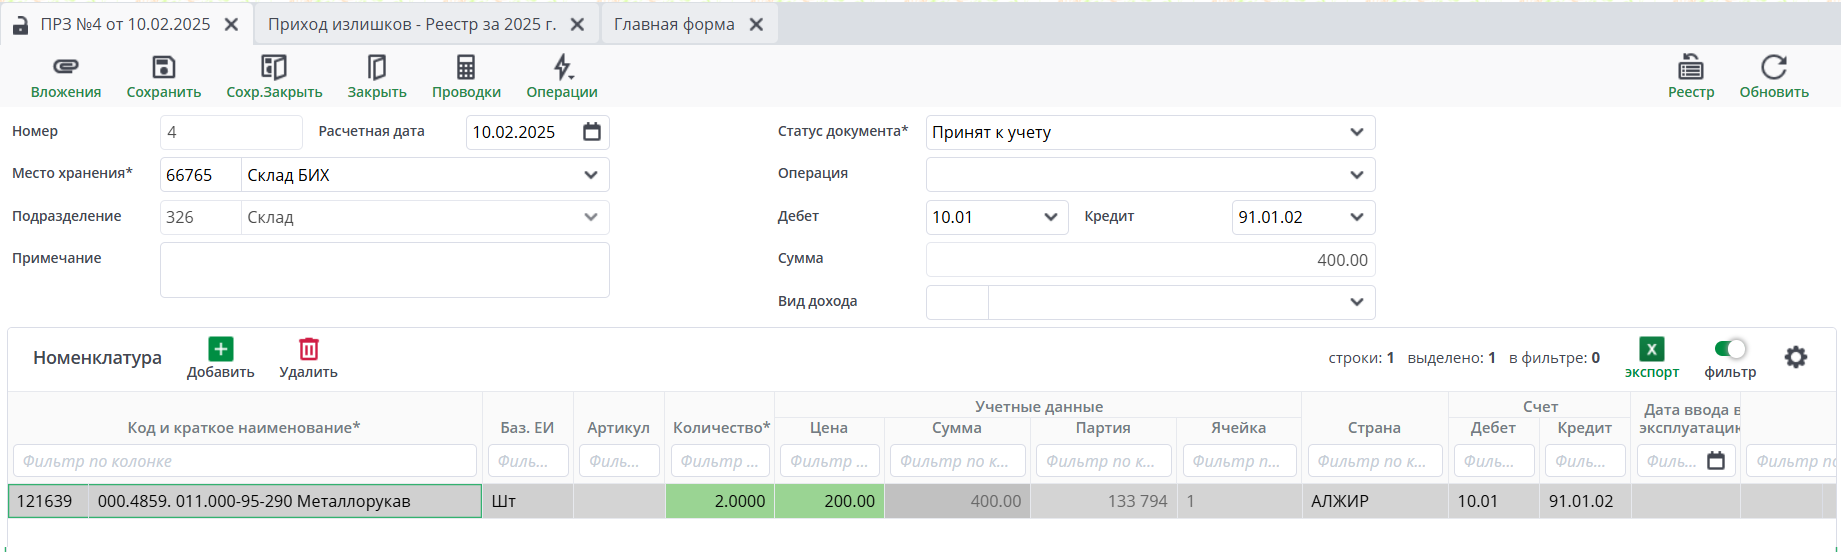Open the Вложения attachments paperclip icon

coord(65,68)
